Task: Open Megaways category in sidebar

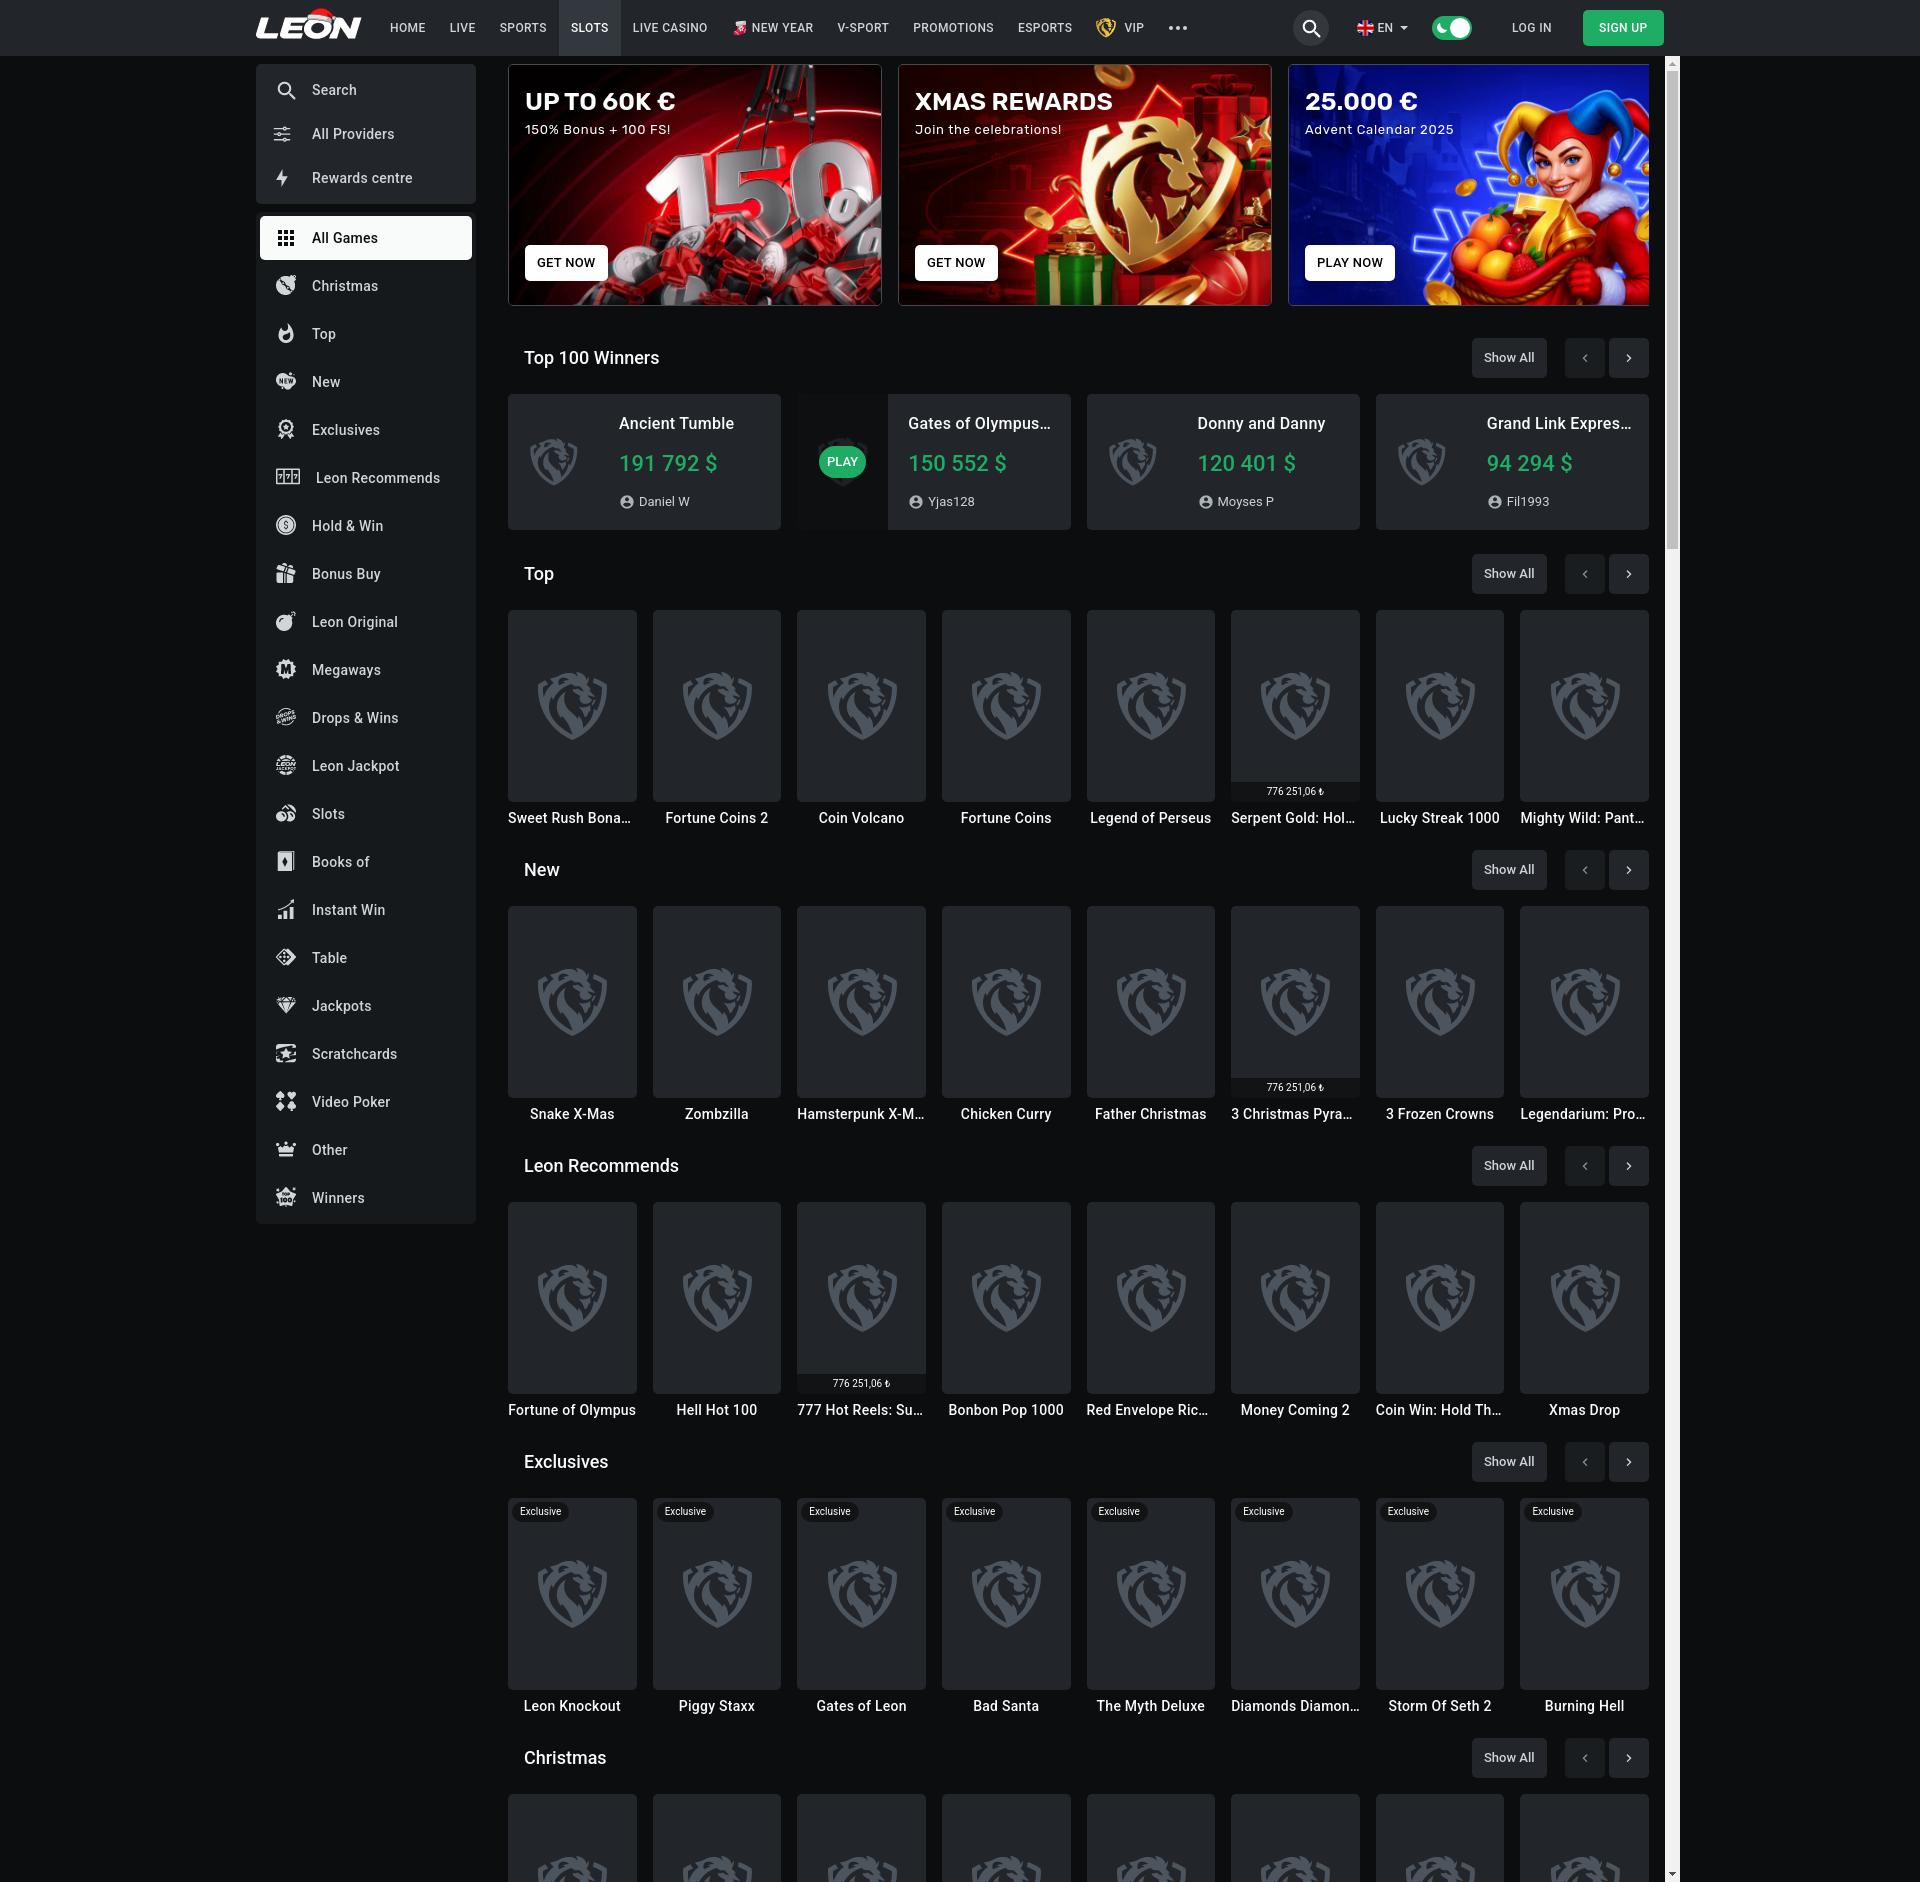Action: [345, 670]
